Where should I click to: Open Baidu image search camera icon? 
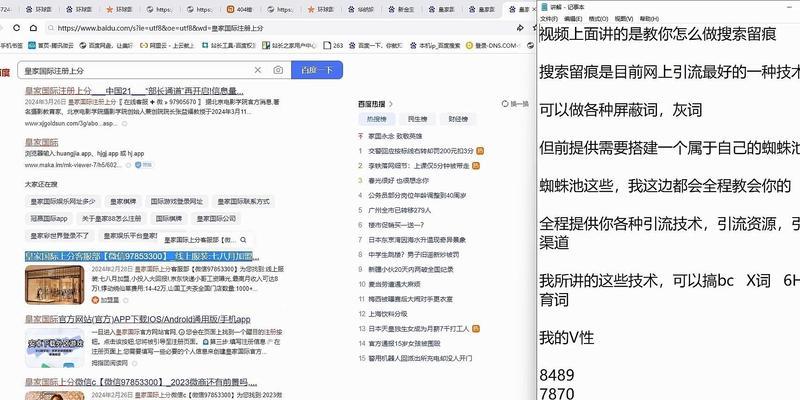278,70
